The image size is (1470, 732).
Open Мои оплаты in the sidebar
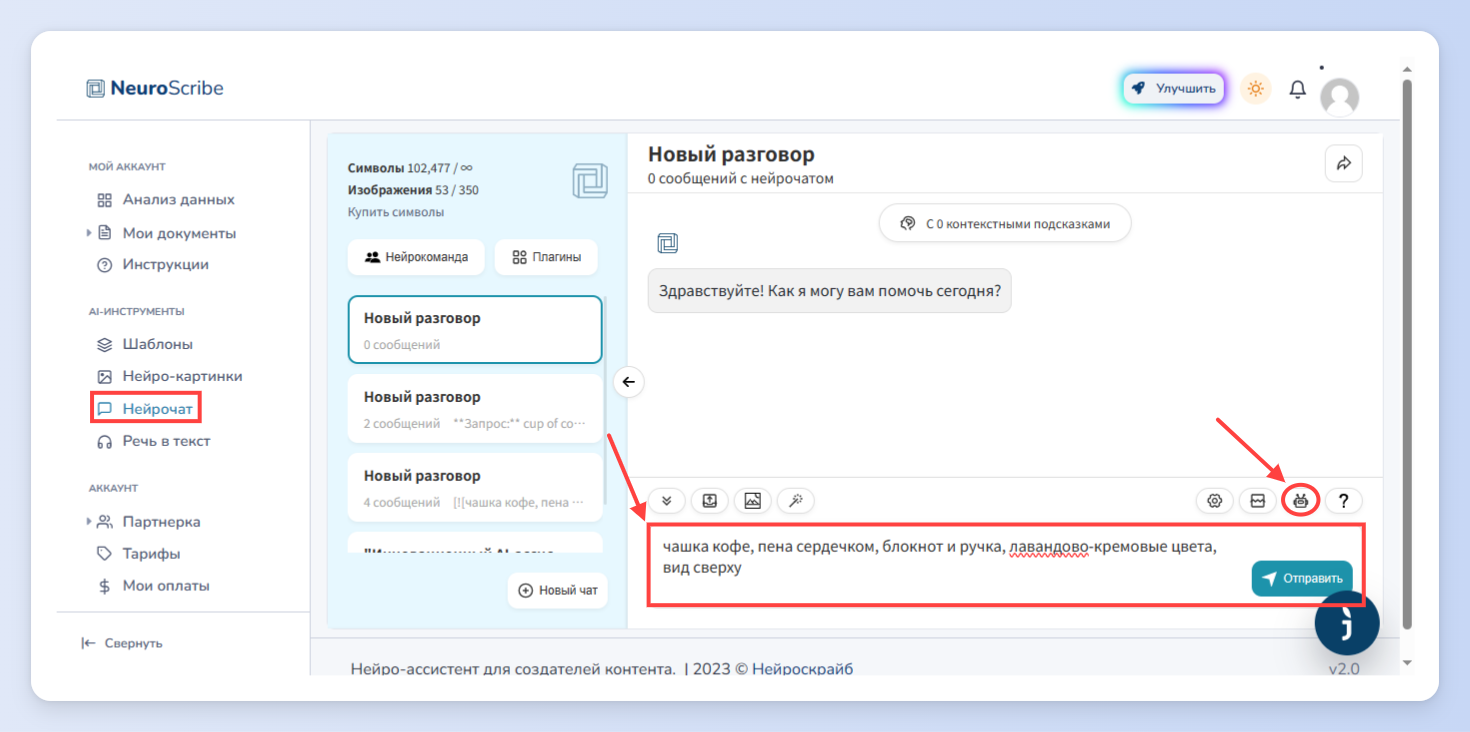click(154, 586)
